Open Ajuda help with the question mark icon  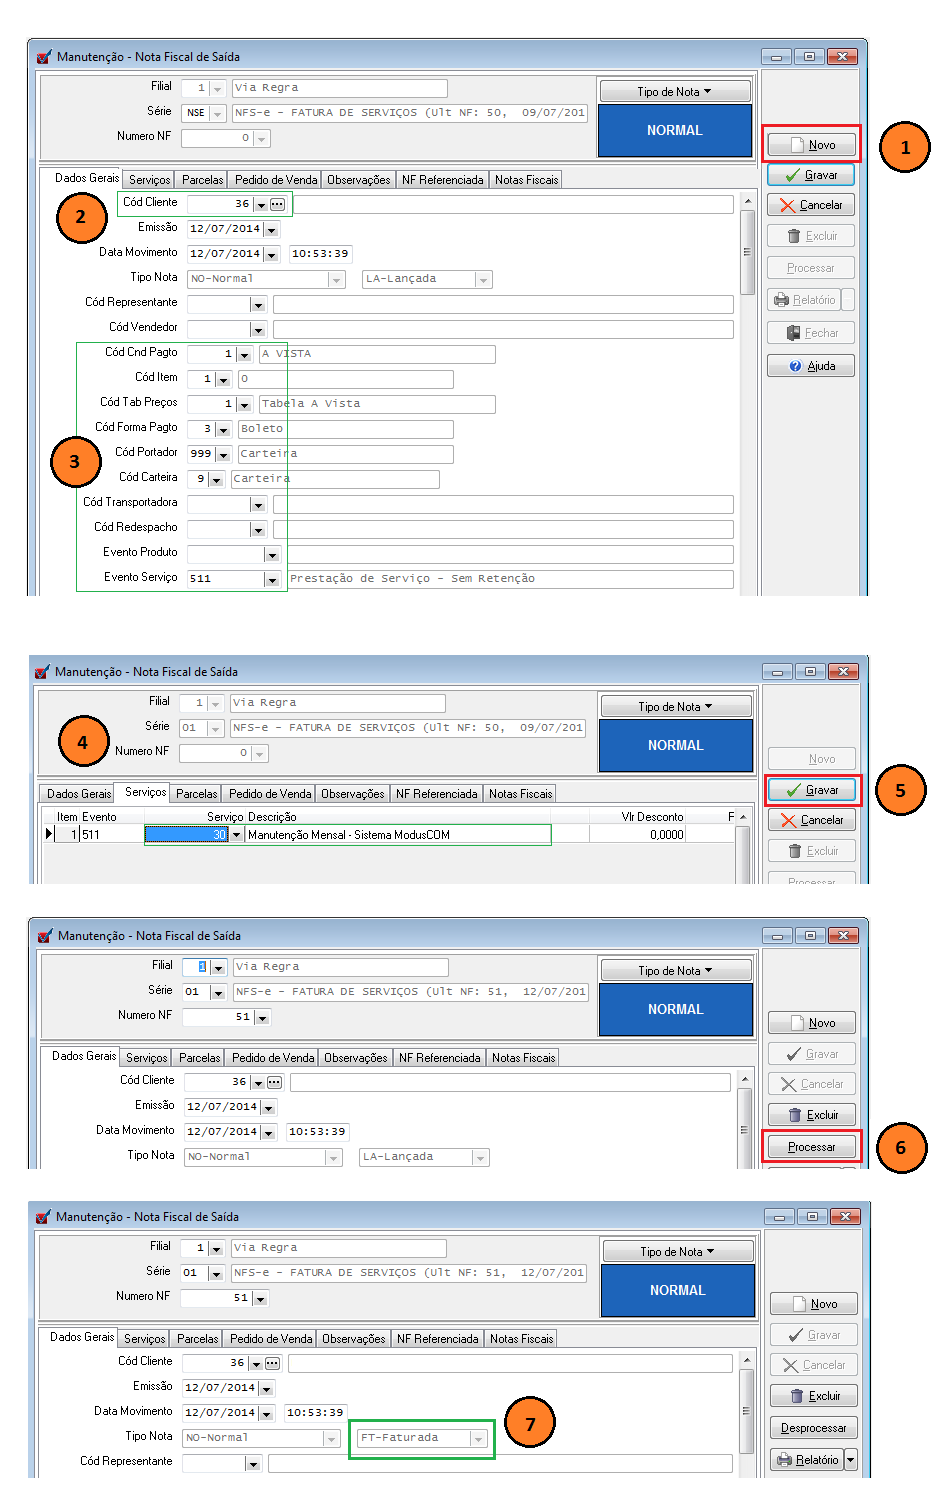pos(811,366)
